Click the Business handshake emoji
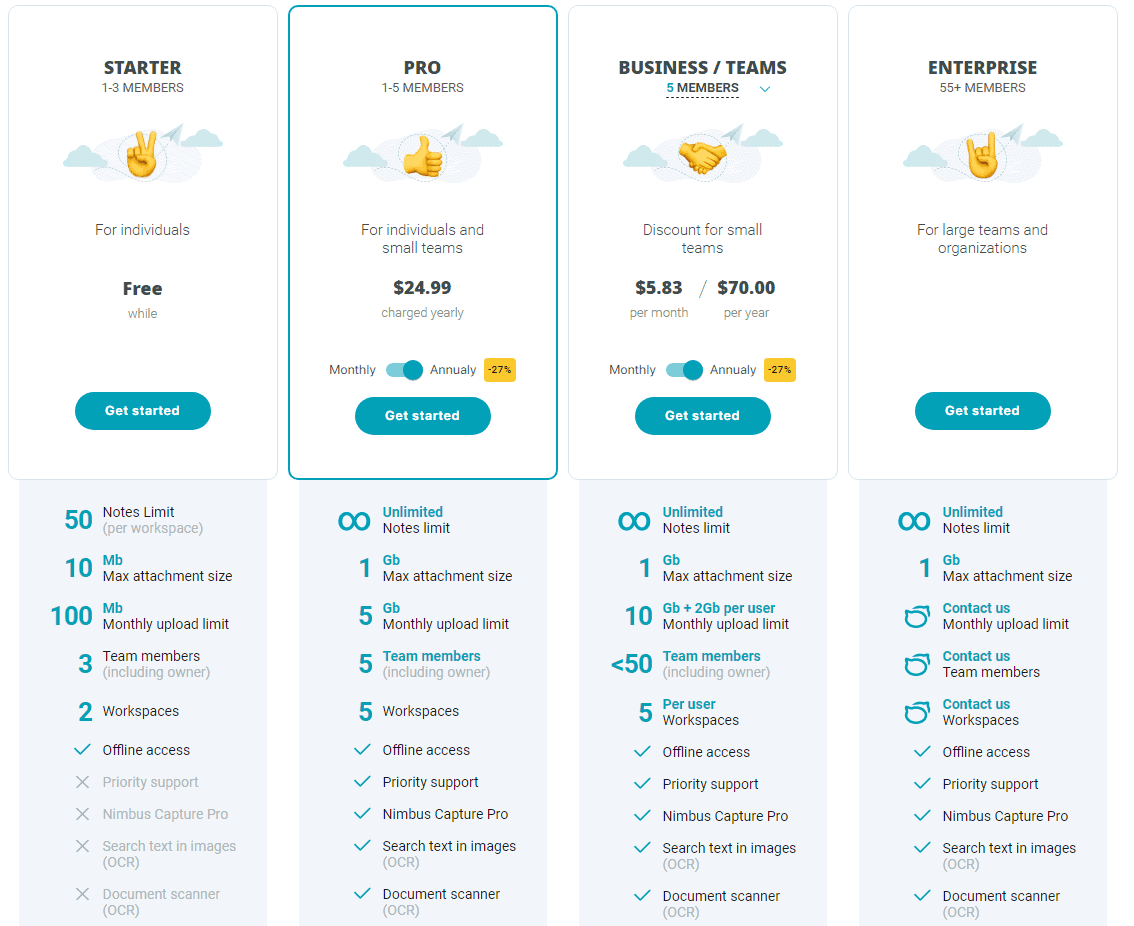 coord(702,156)
